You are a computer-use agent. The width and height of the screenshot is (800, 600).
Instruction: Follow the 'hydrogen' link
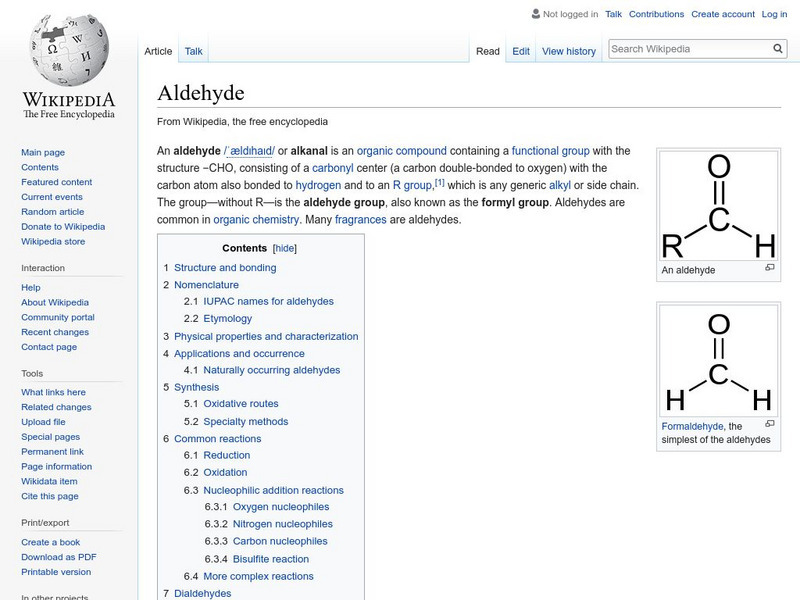pyautogui.click(x=318, y=185)
